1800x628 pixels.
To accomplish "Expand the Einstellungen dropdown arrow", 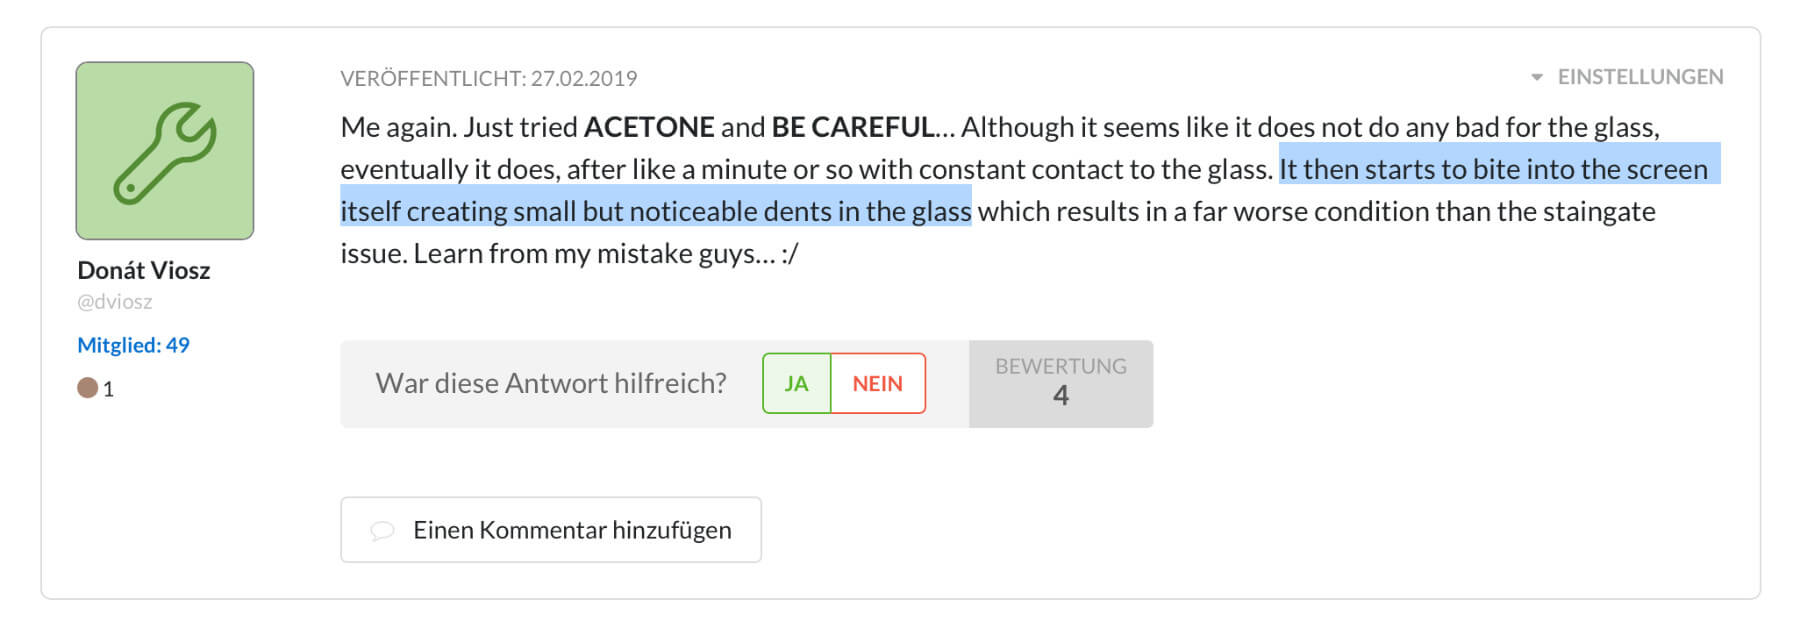I will pyautogui.click(x=1537, y=77).
